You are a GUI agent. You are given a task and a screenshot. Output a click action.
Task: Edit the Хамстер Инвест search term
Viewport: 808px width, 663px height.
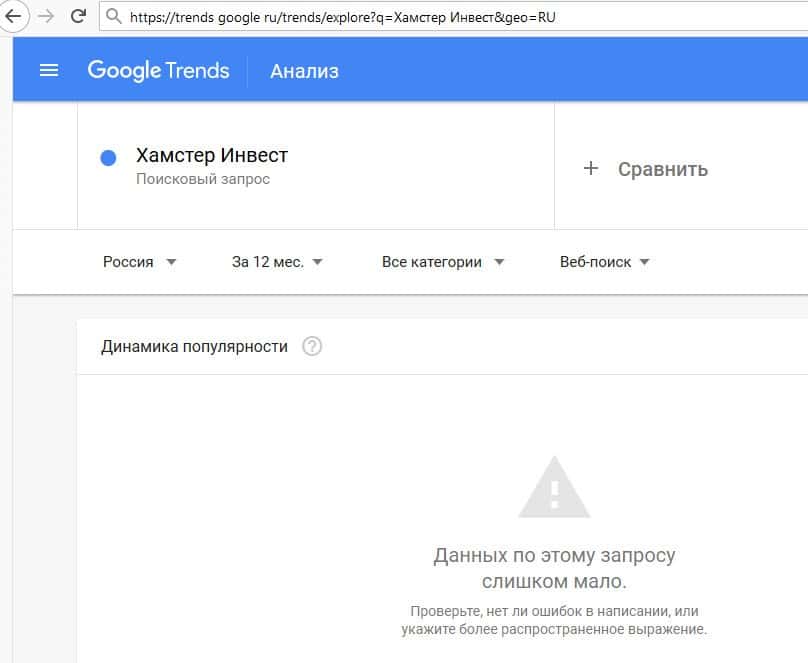pos(212,156)
